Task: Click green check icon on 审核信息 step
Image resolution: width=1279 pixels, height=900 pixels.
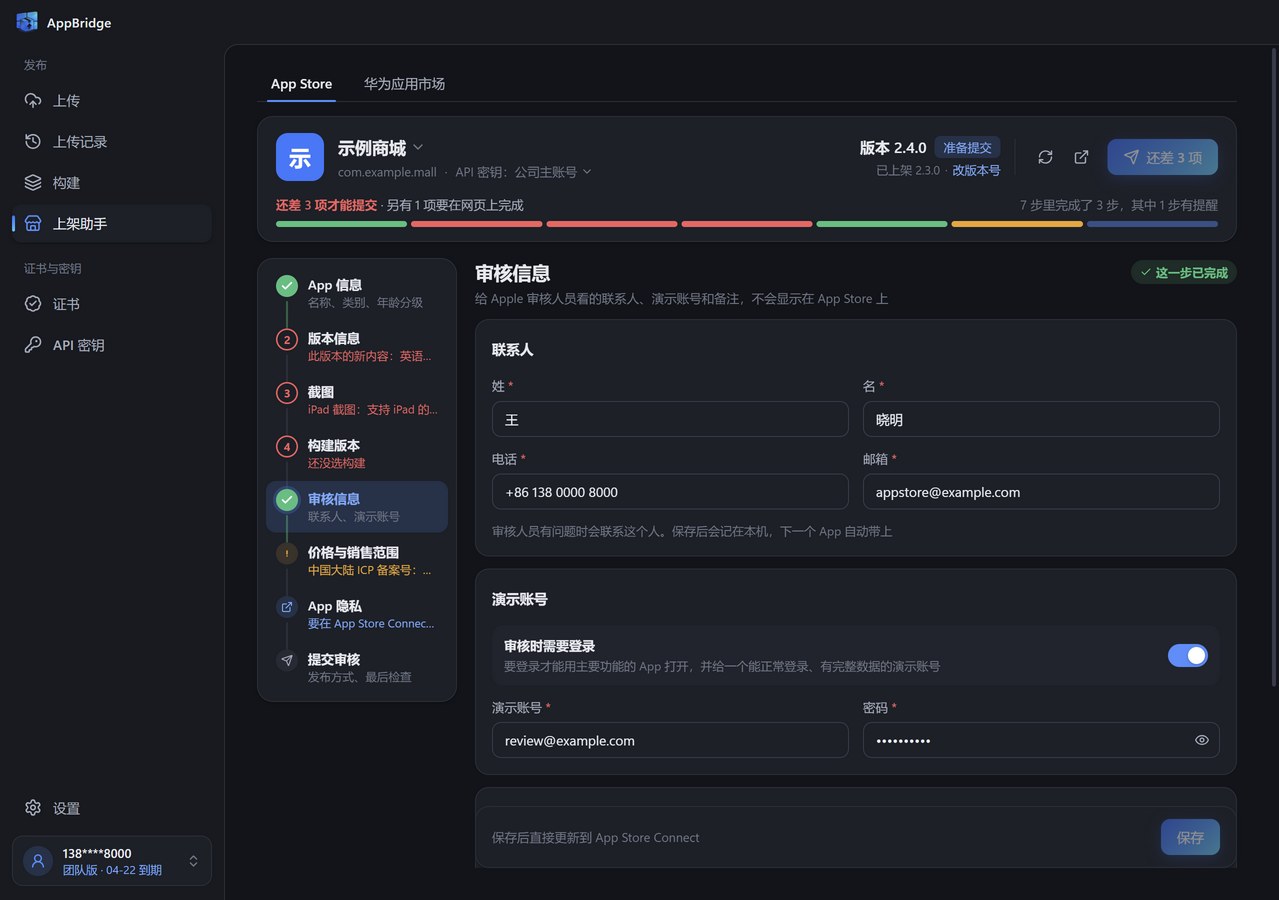Action: [287, 500]
